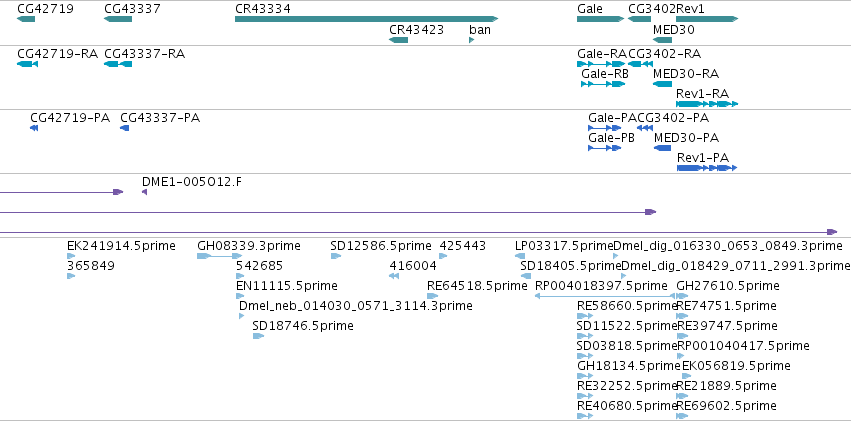The image size is (851, 421).
Task: Click the SD18746.5prime EST feature
Action: [258, 336]
